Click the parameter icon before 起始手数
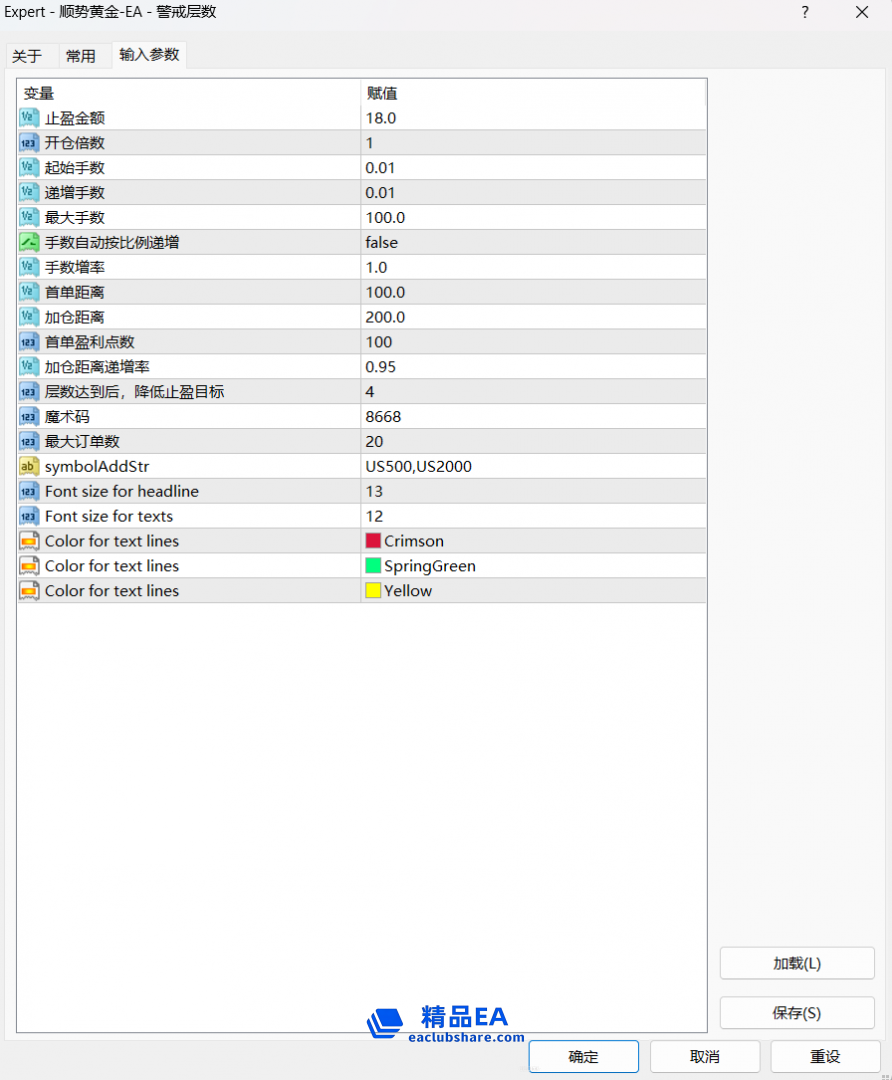 (x=27, y=167)
